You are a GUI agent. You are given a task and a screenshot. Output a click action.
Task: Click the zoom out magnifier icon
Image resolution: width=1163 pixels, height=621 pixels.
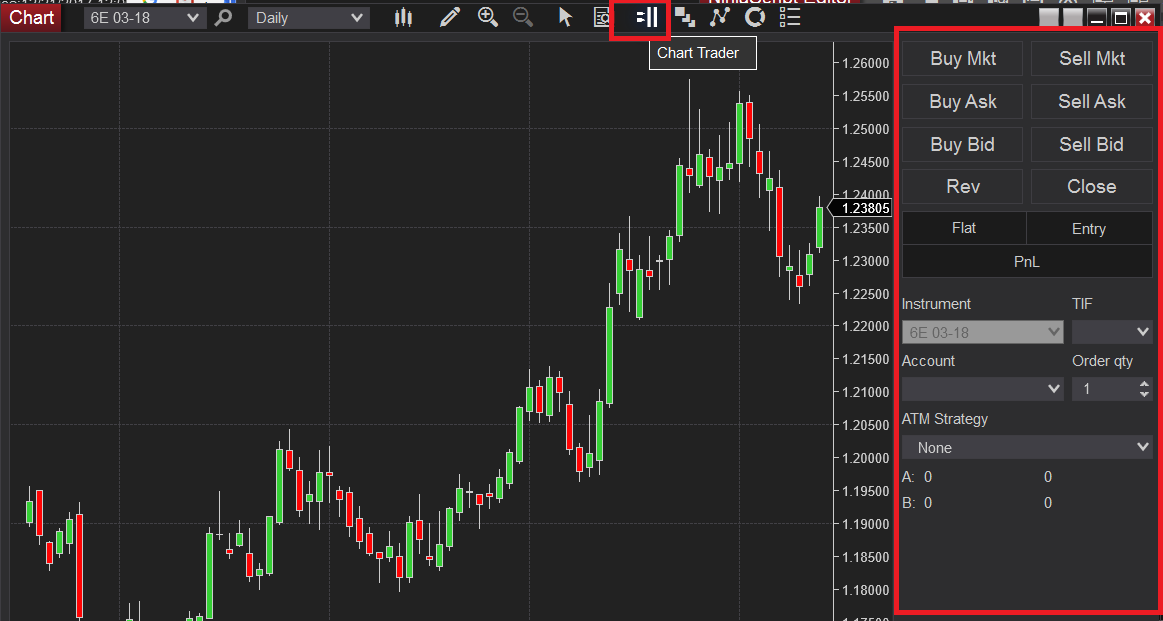click(x=523, y=17)
